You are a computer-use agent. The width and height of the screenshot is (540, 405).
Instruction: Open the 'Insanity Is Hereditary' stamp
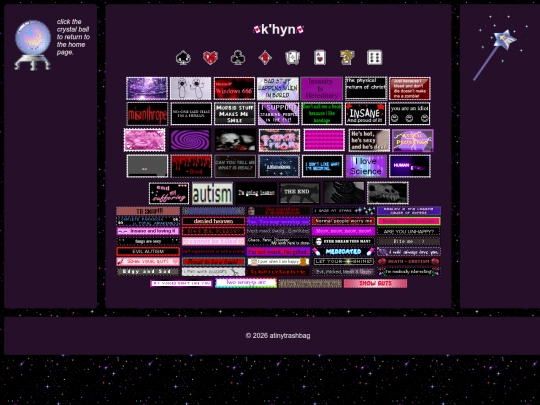click(x=322, y=89)
